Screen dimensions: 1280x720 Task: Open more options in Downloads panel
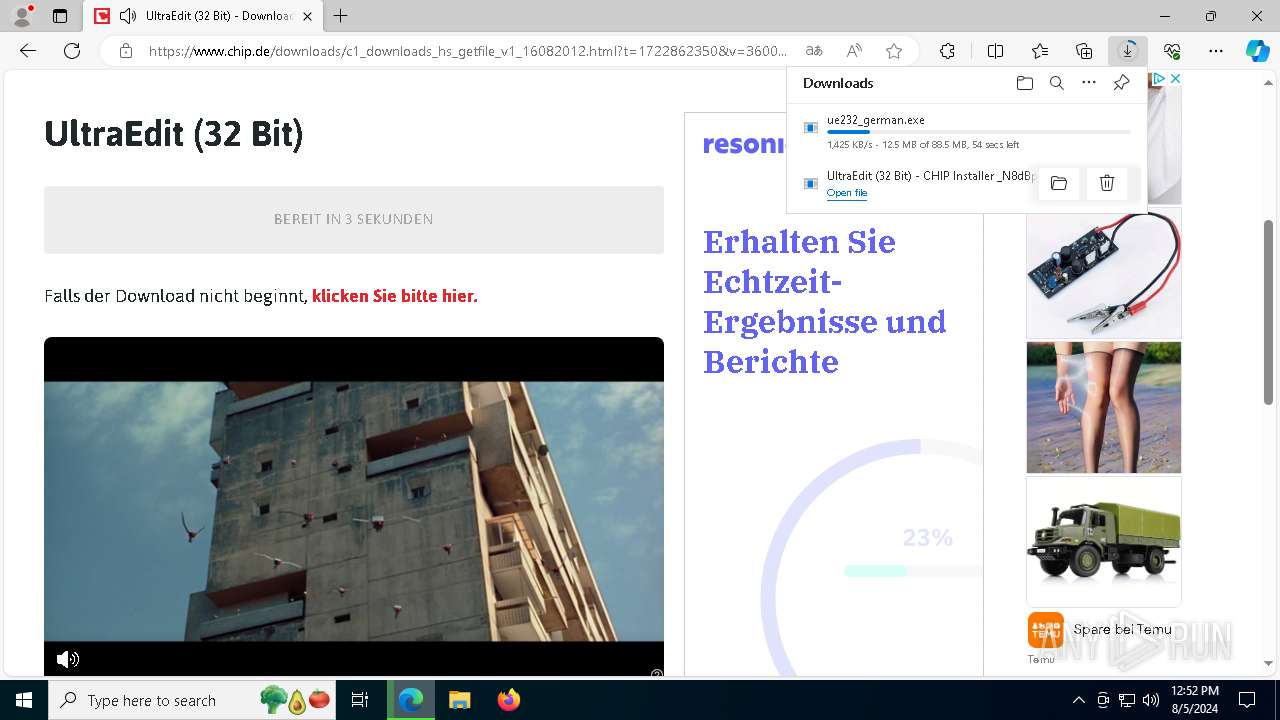1089,83
